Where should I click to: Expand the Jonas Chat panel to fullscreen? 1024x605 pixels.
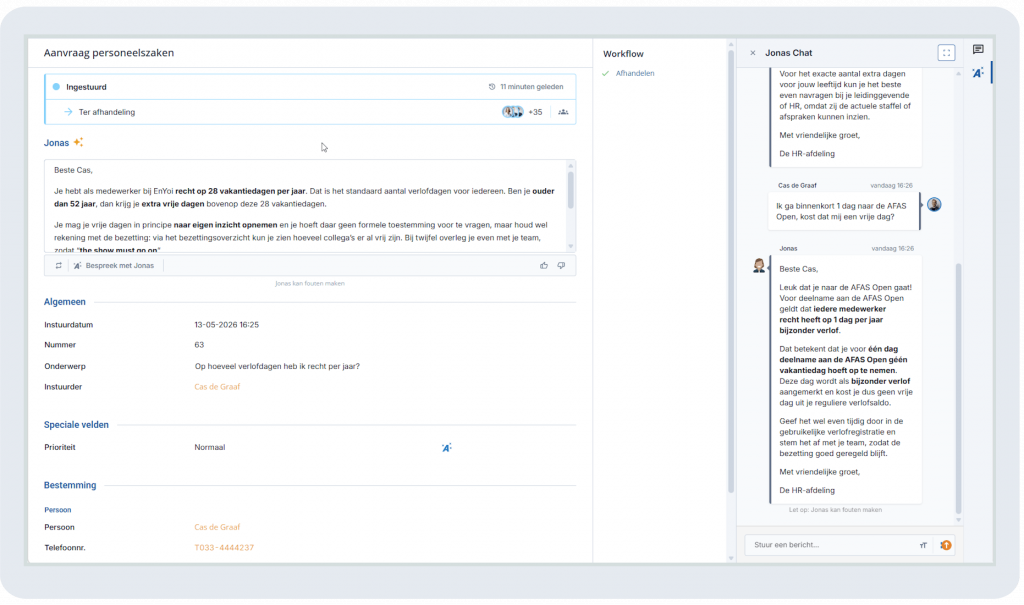pyautogui.click(x=946, y=53)
